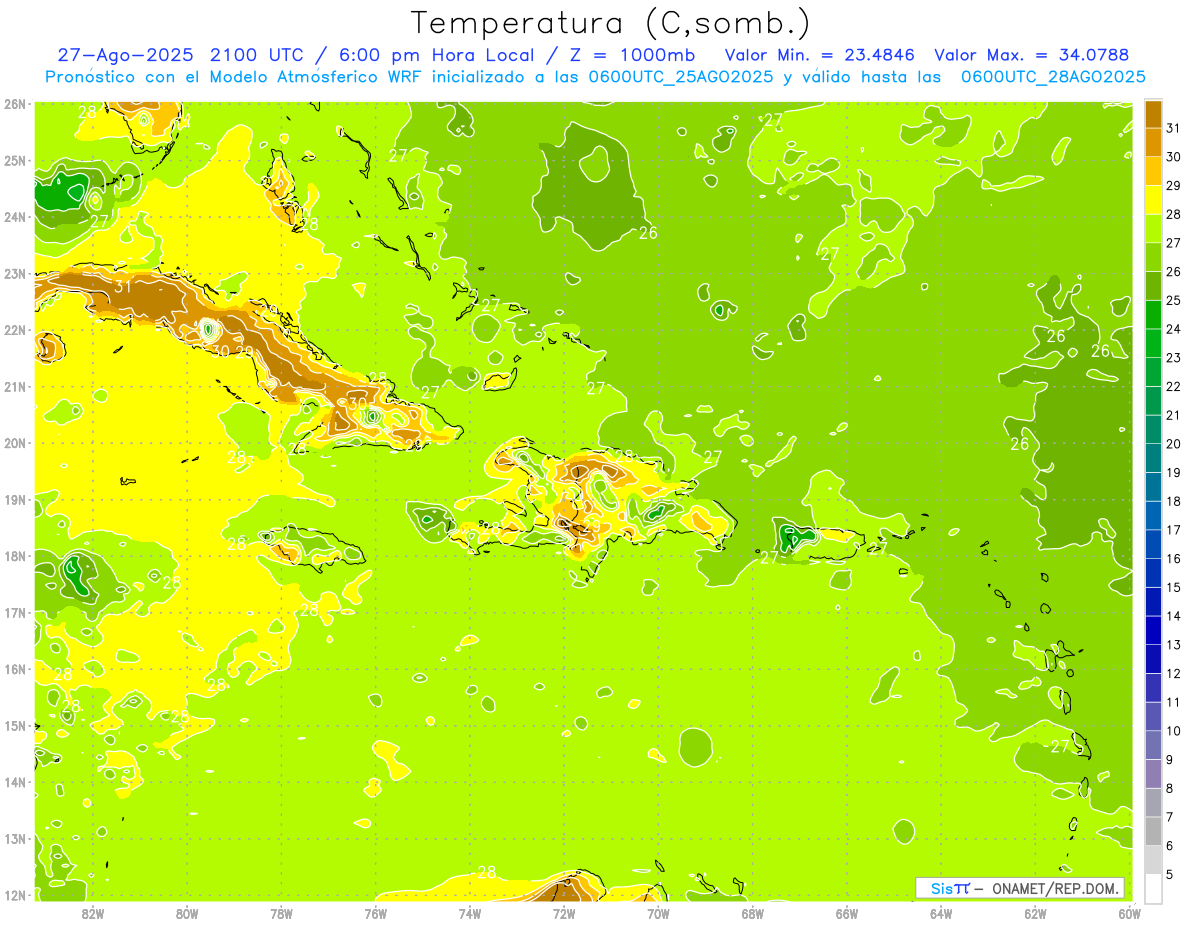Pick the grey legend swatch between 6 and 7
The width and height of the screenshot is (1200, 927).
[x=1154, y=831]
